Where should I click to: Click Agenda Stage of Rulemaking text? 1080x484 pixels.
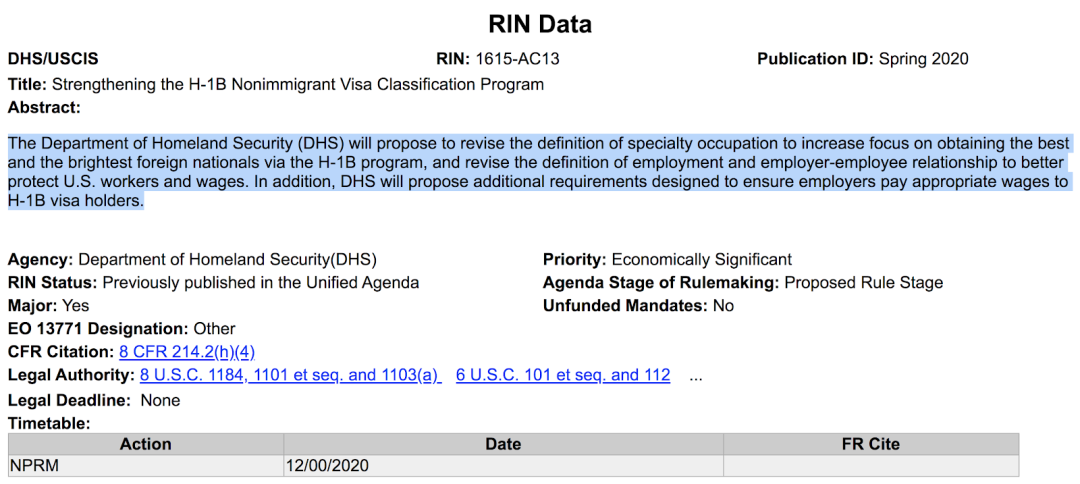(742, 282)
